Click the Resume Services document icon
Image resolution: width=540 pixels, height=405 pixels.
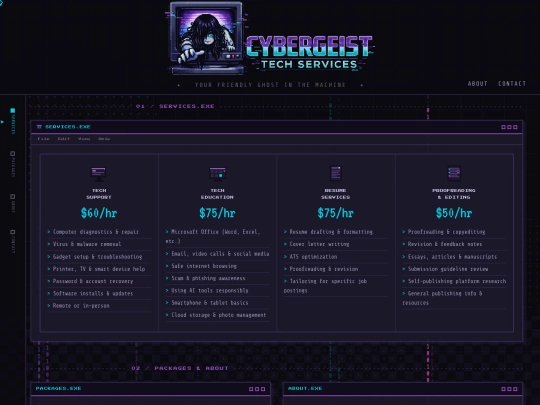click(336, 173)
